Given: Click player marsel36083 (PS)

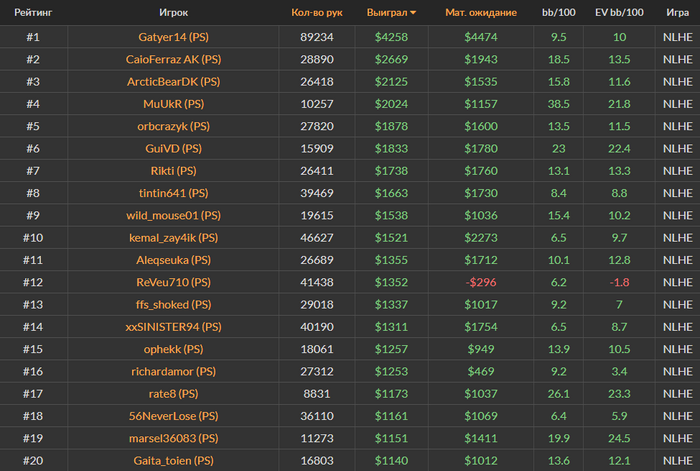Looking at the screenshot, I should coord(174,437).
